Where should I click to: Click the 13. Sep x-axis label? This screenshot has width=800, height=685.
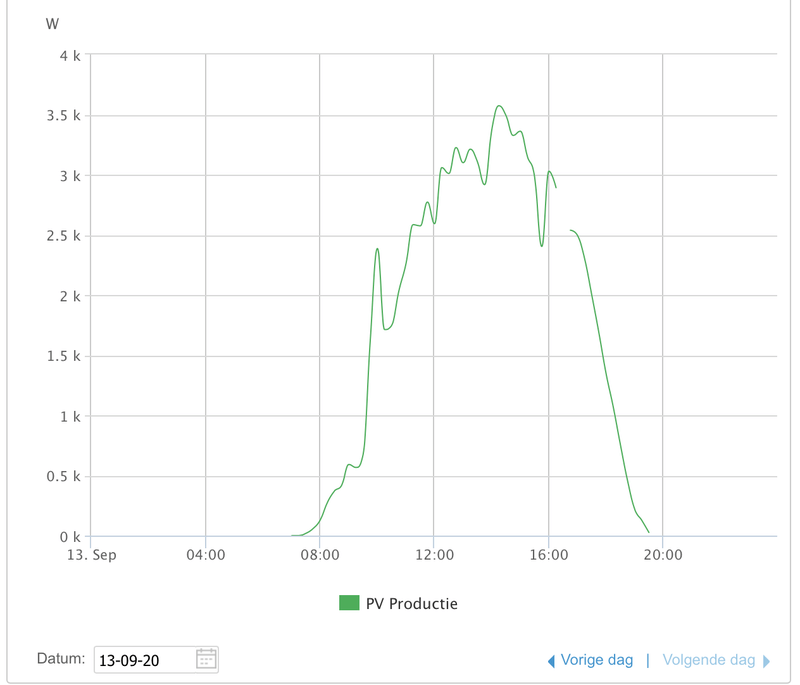tap(92, 555)
